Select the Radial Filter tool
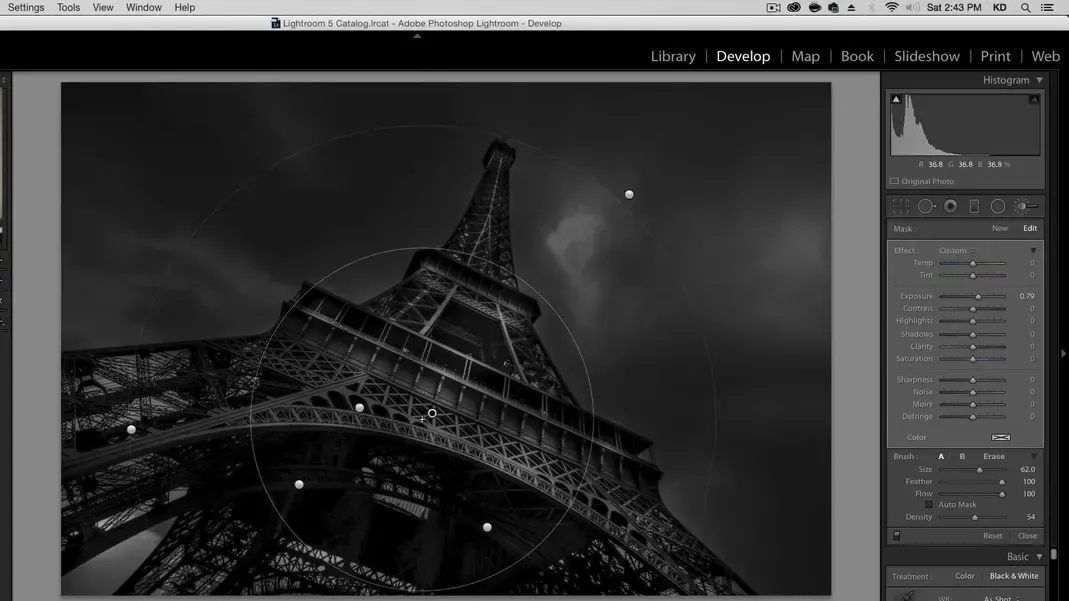Screen dimensions: 1069x601 point(998,206)
